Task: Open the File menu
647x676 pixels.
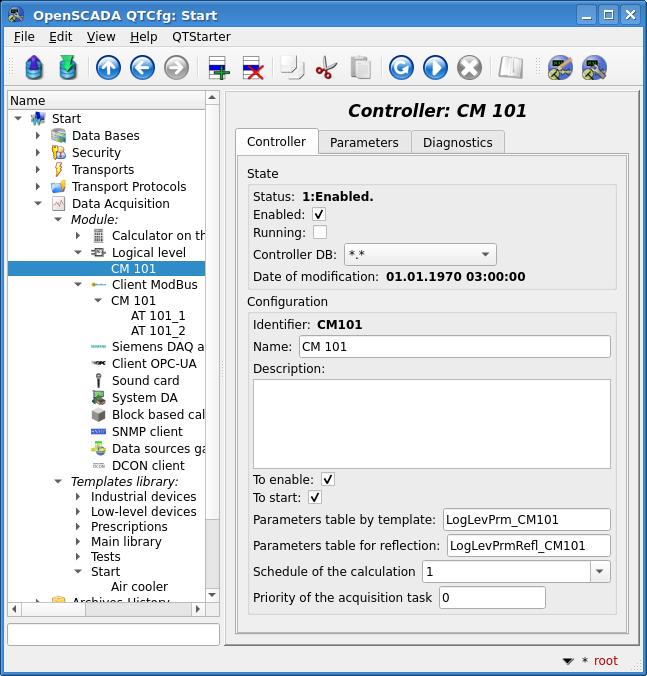Action: pos(24,37)
